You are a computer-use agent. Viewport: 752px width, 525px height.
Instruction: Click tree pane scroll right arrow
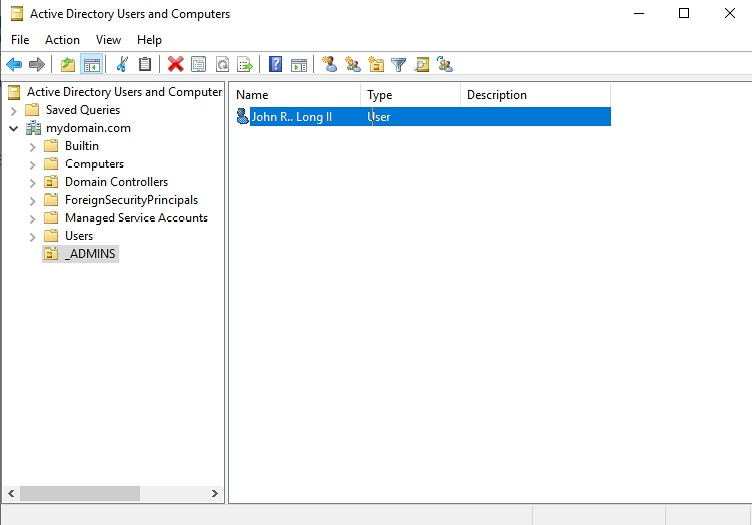[x=214, y=493]
